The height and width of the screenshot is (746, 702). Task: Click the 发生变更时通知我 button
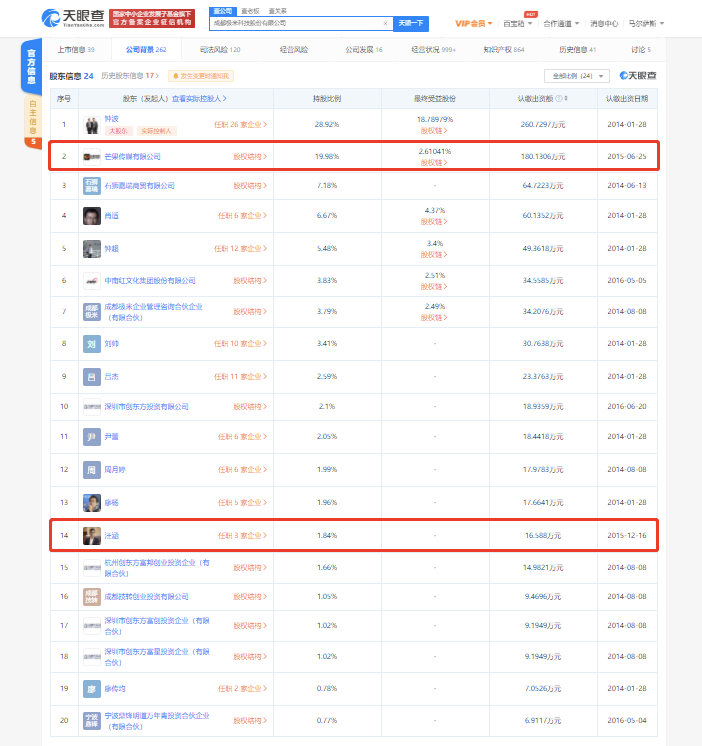pos(201,76)
